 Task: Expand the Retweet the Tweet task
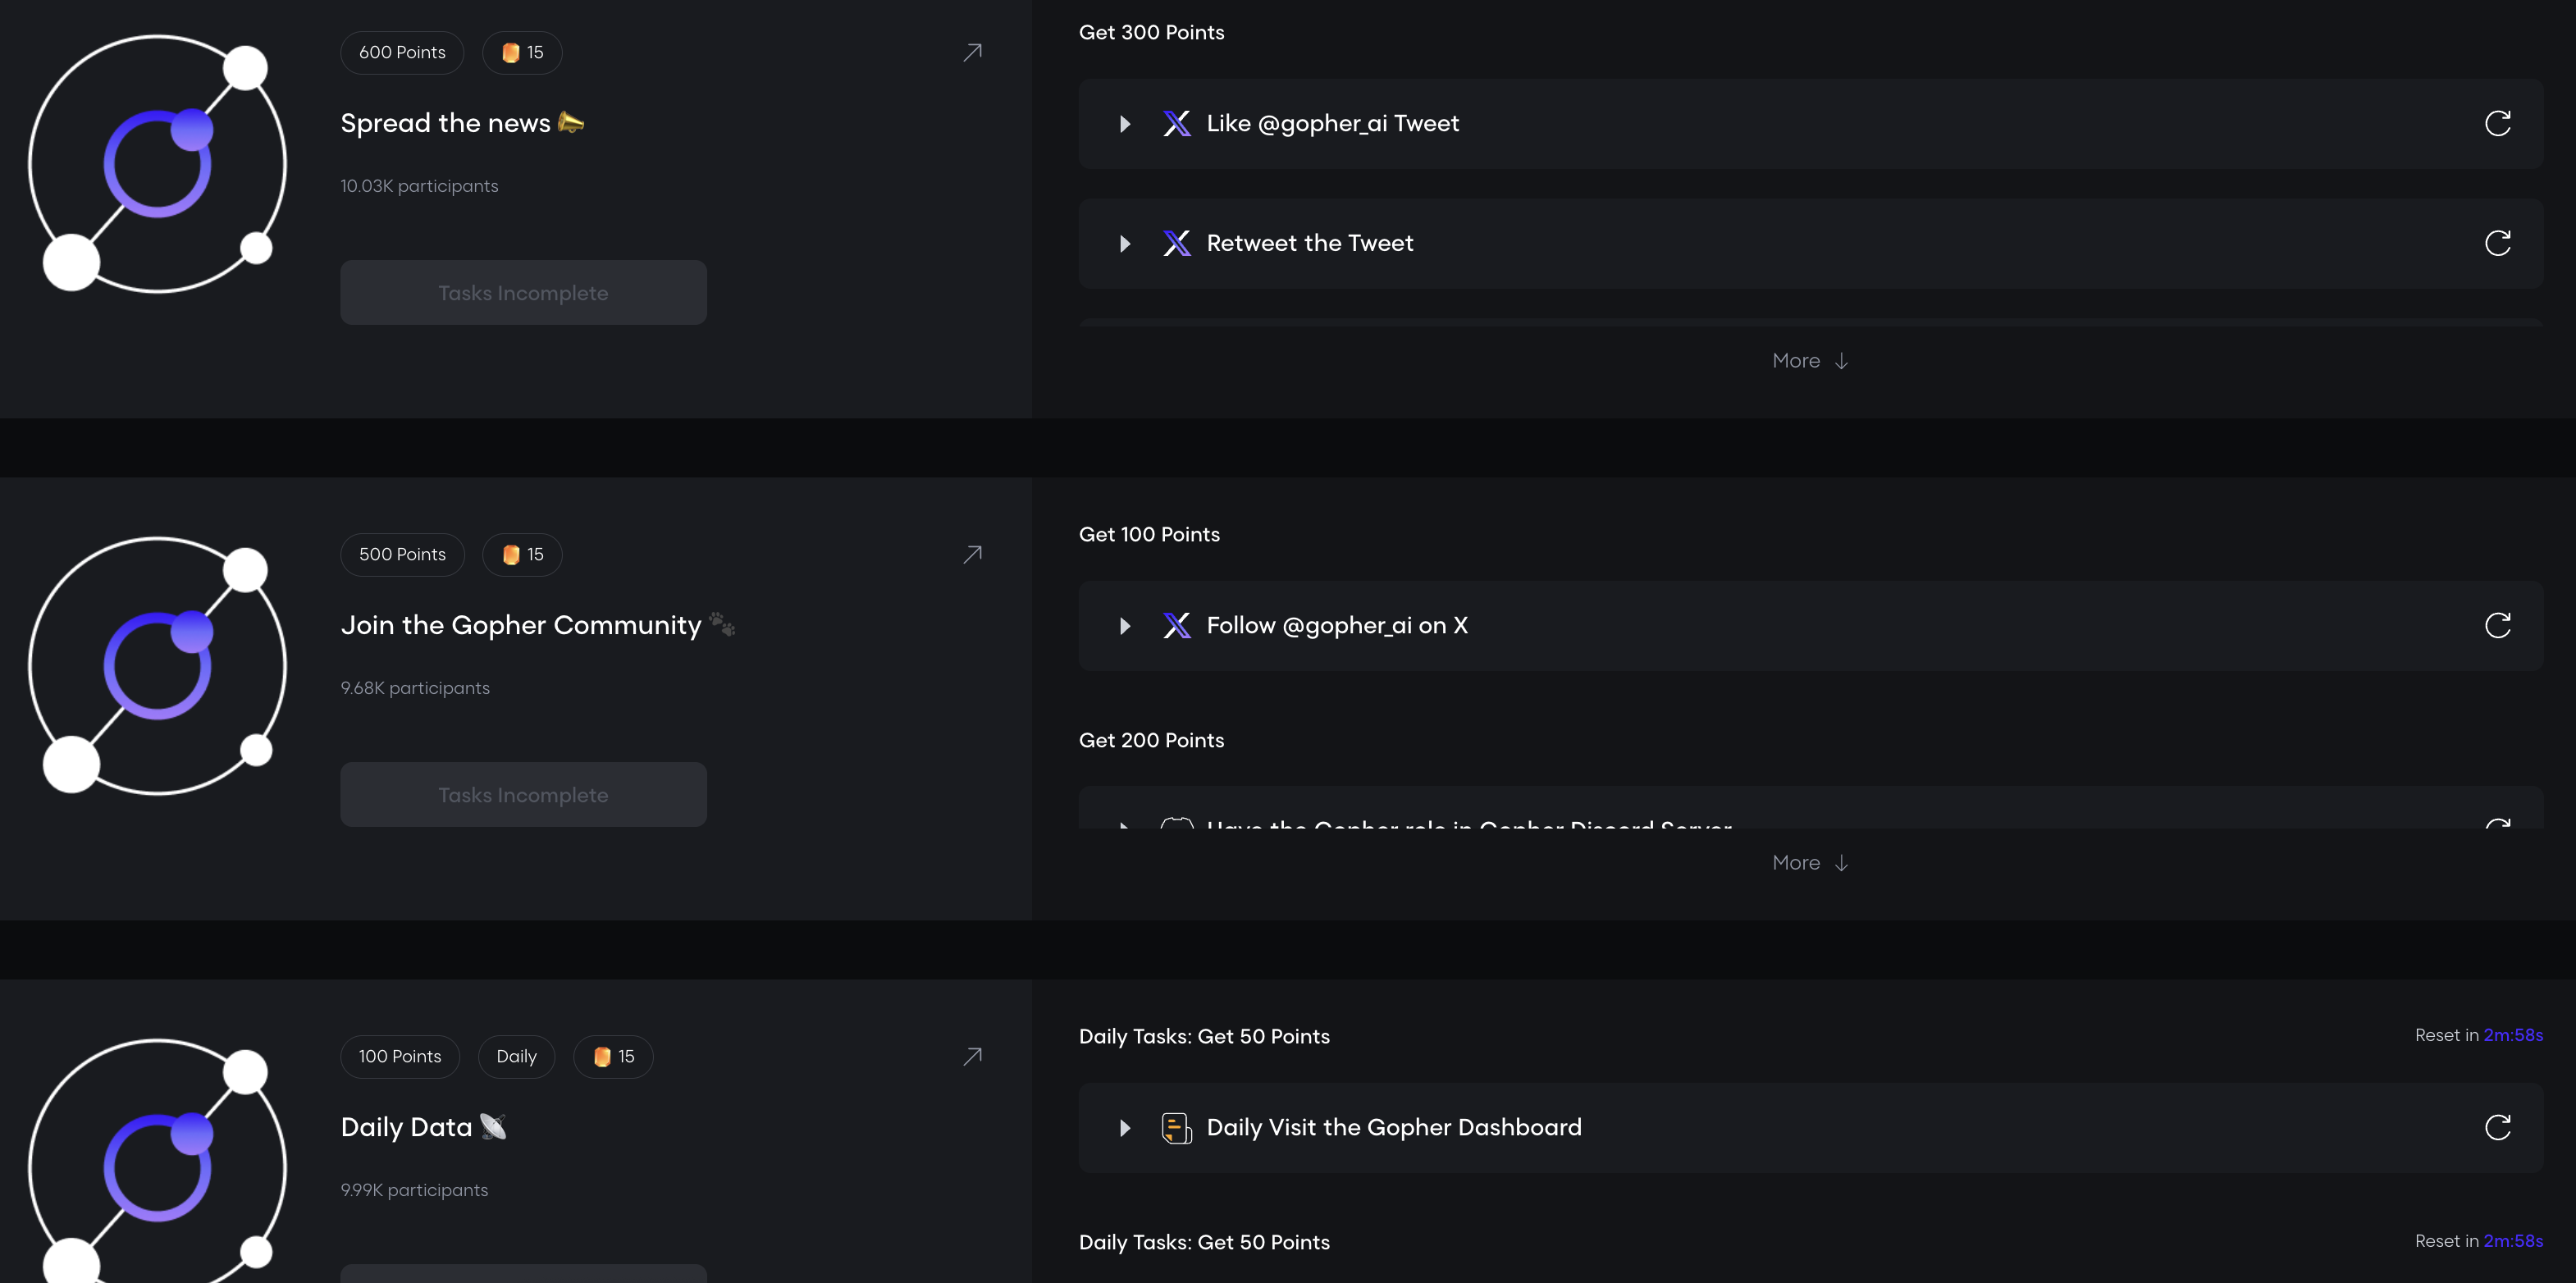pos(1125,244)
